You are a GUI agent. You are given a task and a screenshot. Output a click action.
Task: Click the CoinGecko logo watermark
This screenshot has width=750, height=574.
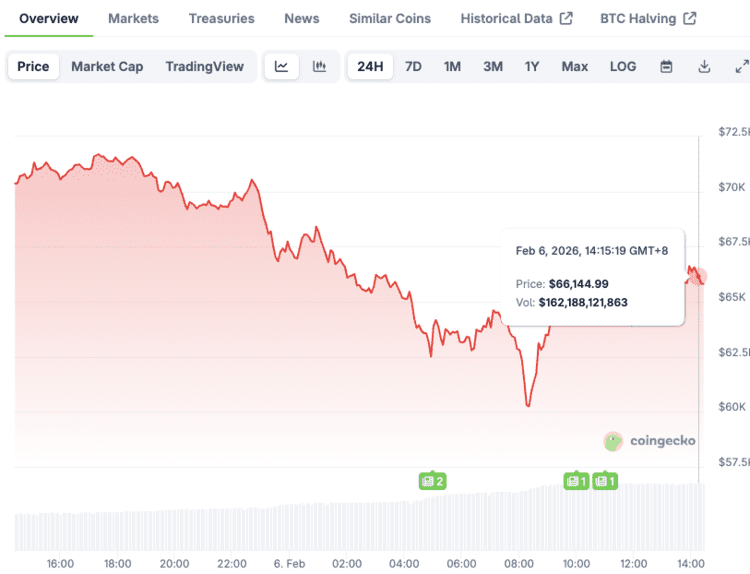pyautogui.click(x=650, y=441)
